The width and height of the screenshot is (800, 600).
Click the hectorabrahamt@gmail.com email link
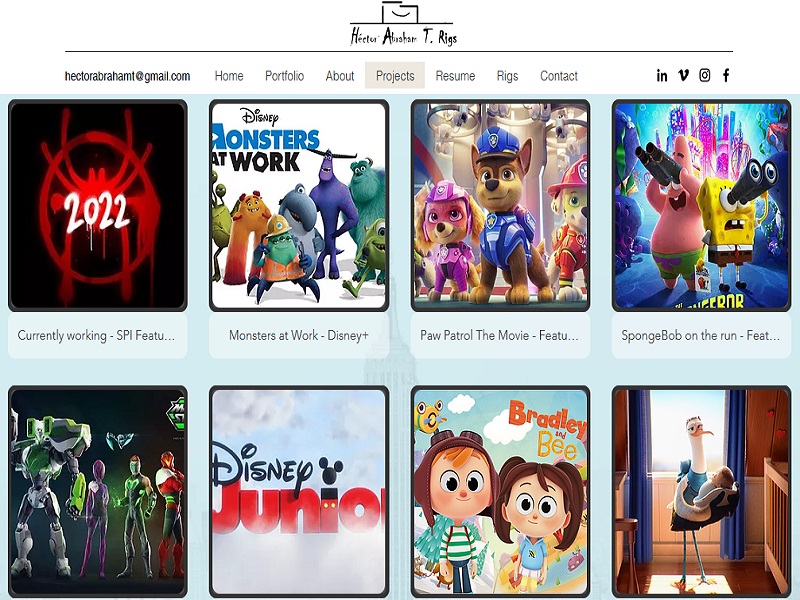(127, 76)
